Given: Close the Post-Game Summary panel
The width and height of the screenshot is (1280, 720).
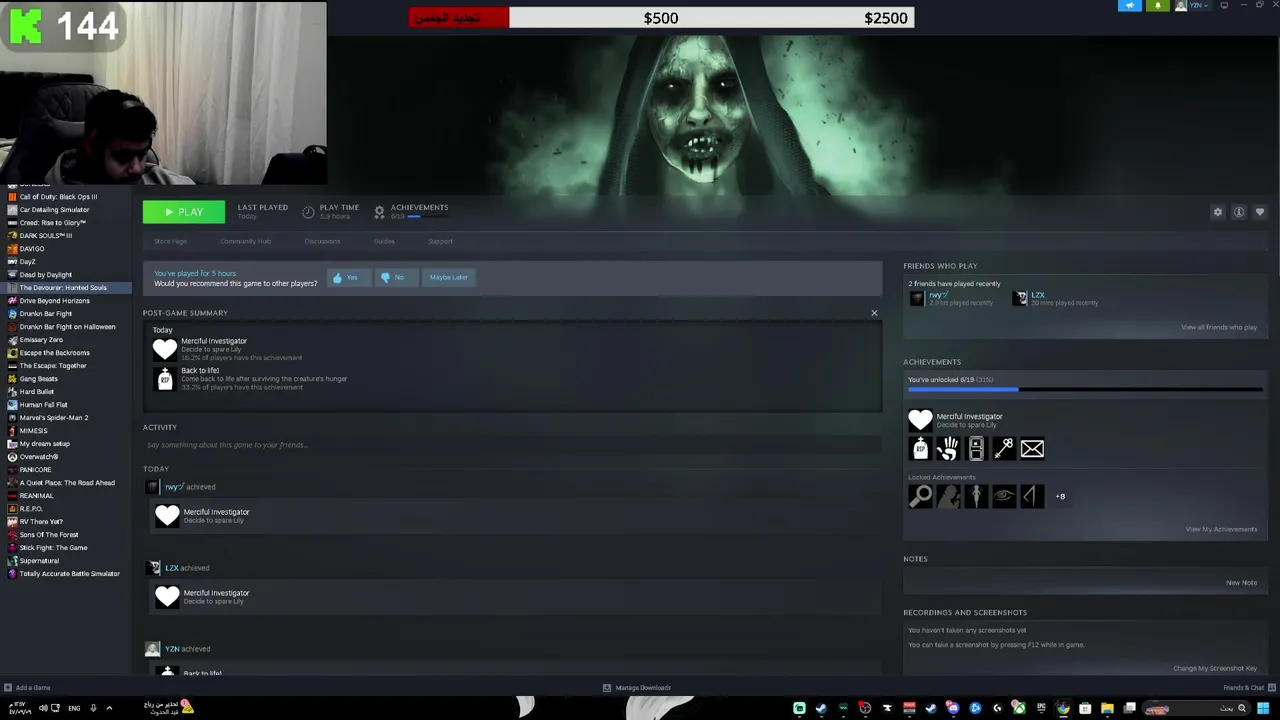Looking at the screenshot, I should point(874,313).
